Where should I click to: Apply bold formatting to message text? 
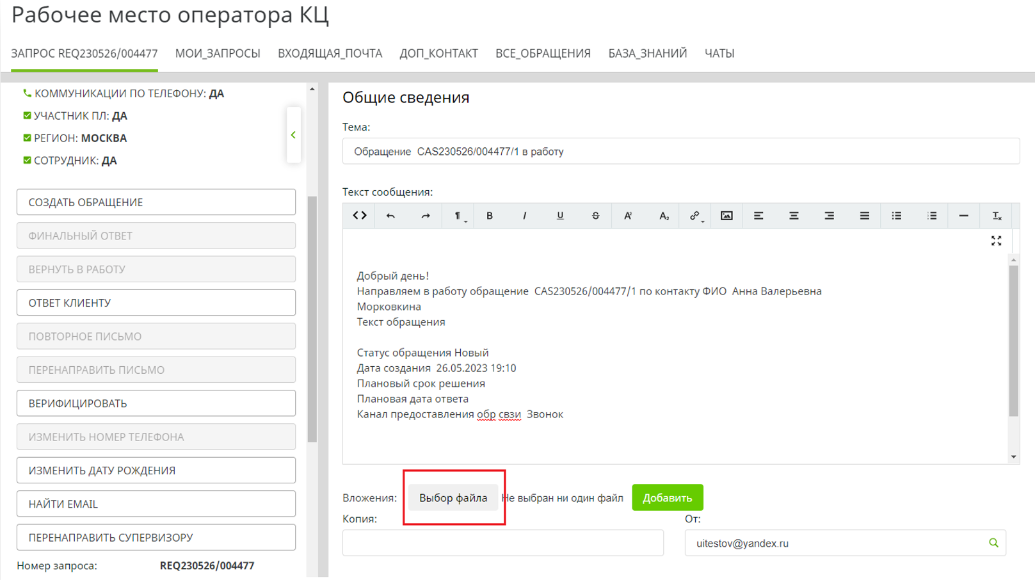click(x=490, y=216)
